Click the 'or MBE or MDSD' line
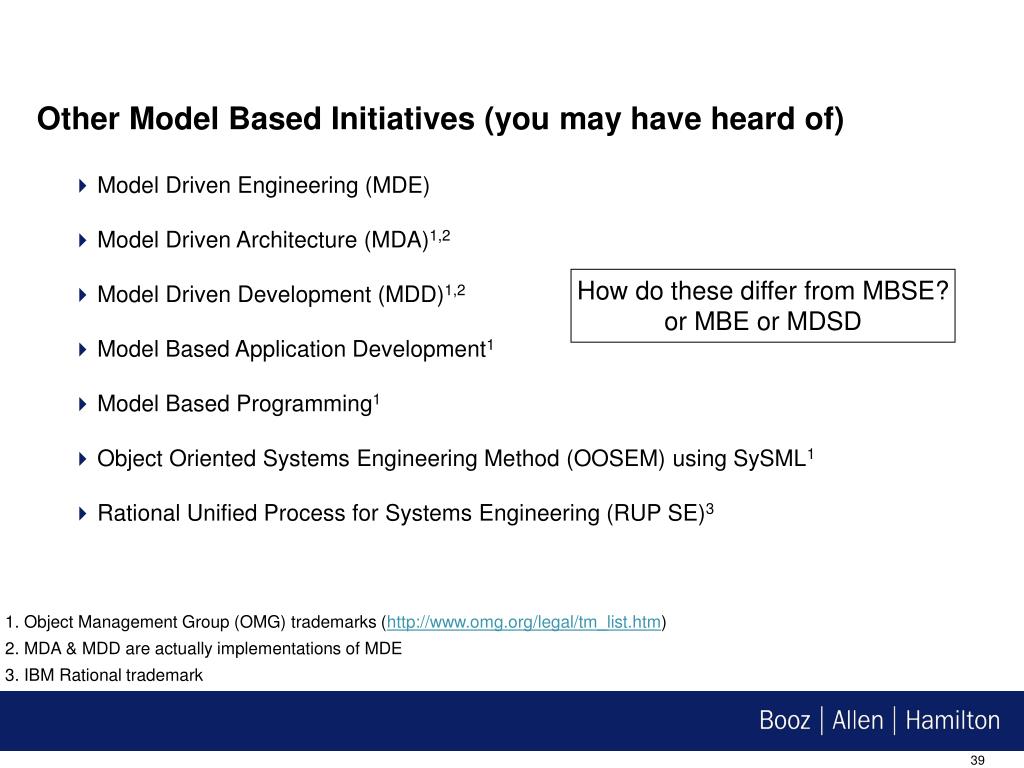The height and width of the screenshot is (768, 1024). [x=762, y=322]
